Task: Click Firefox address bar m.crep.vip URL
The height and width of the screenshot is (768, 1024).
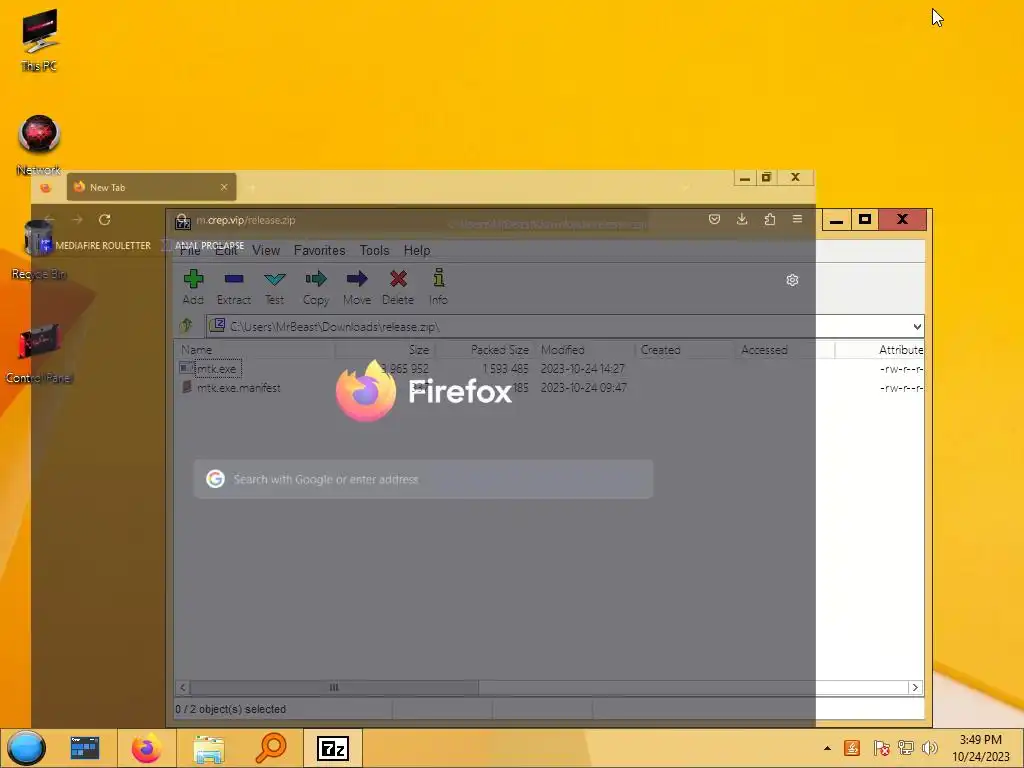Action: point(246,220)
